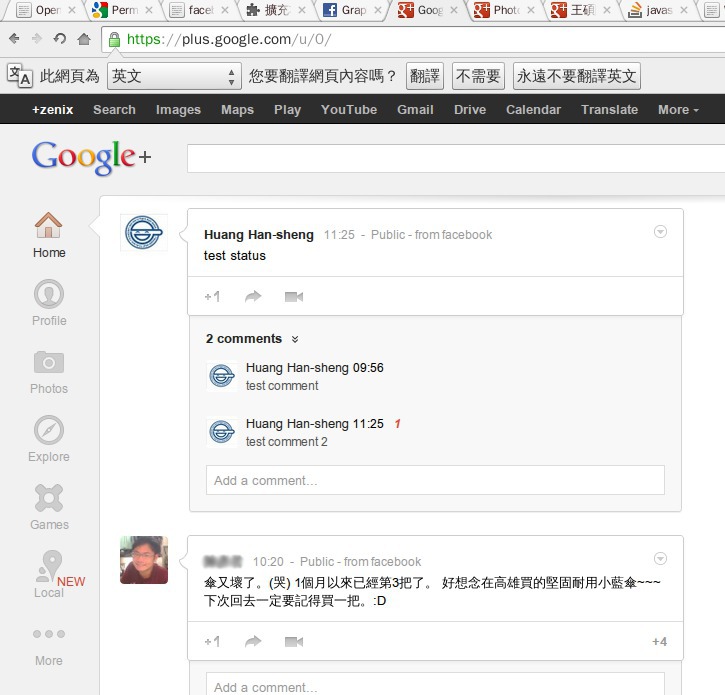Switch to the Perm browser tab
Viewport: 725px width, 695px height.
coord(123,10)
